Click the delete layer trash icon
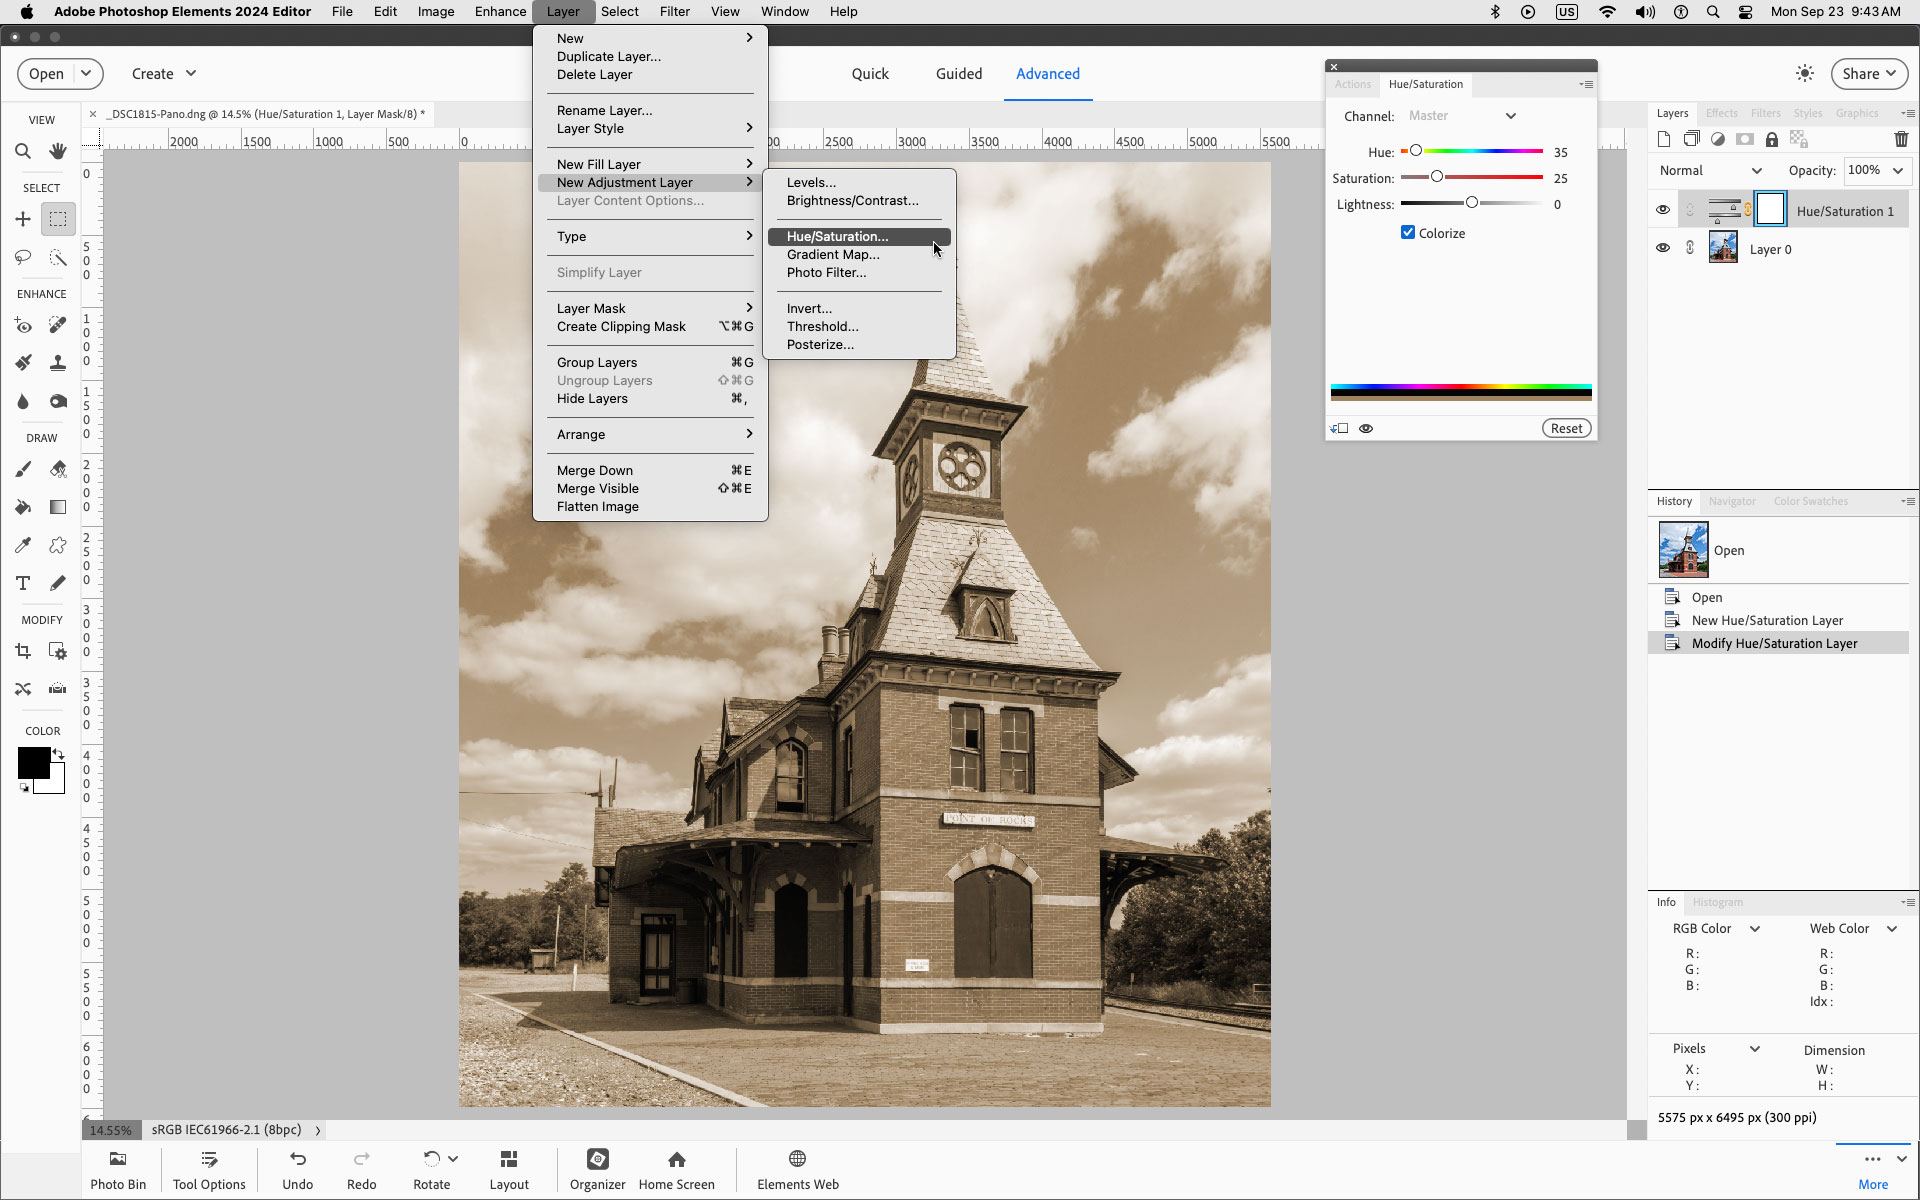 pos(1901,139)
